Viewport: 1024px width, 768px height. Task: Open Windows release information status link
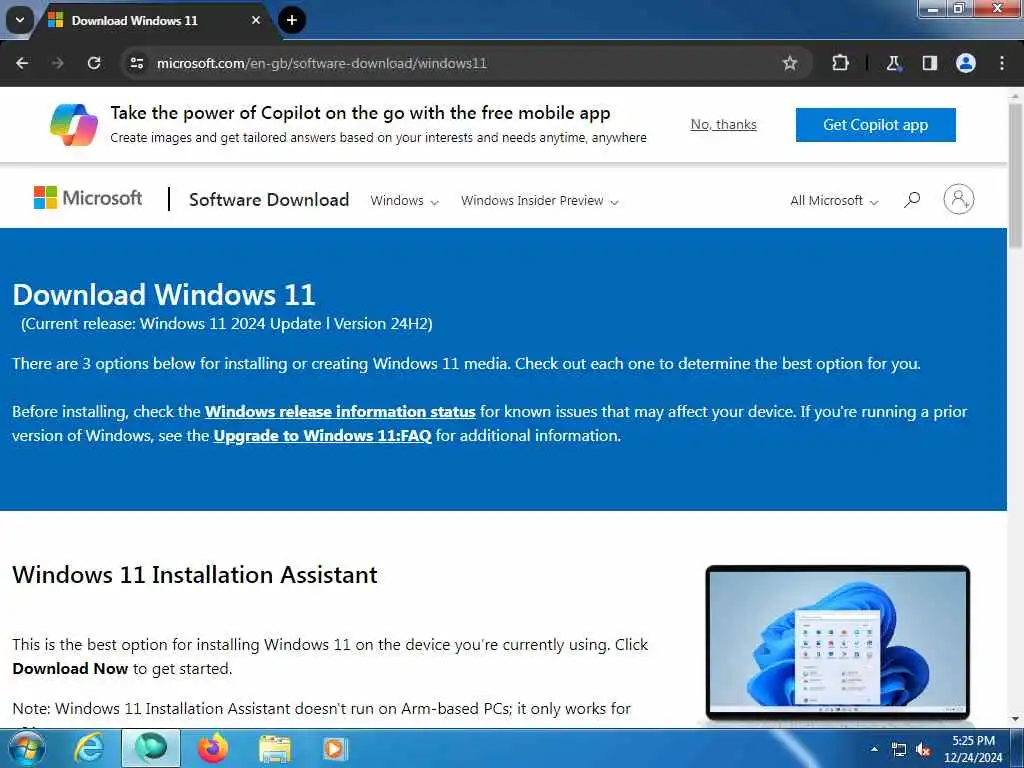[x=340, y=411]
